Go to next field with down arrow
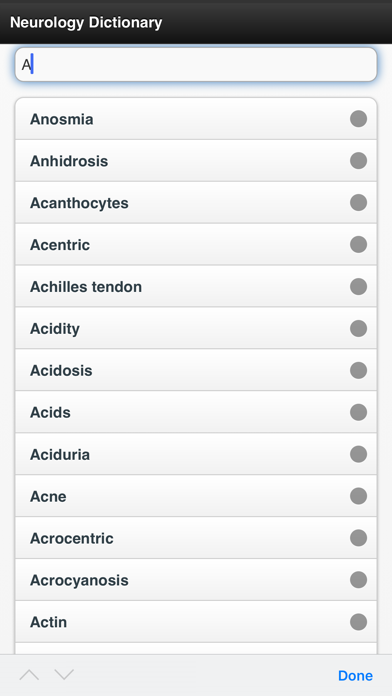 [64, 675]
